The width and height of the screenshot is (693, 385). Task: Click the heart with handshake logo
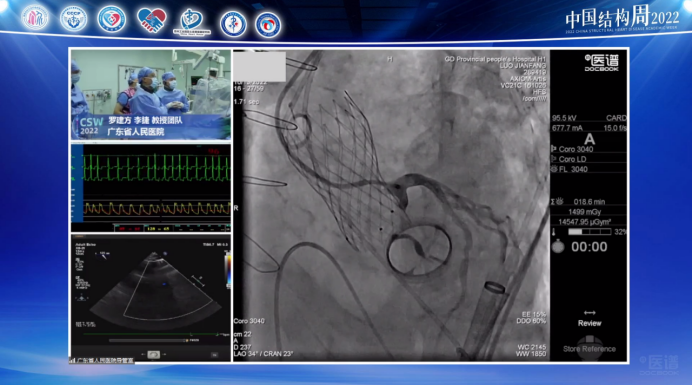point(152,20)
